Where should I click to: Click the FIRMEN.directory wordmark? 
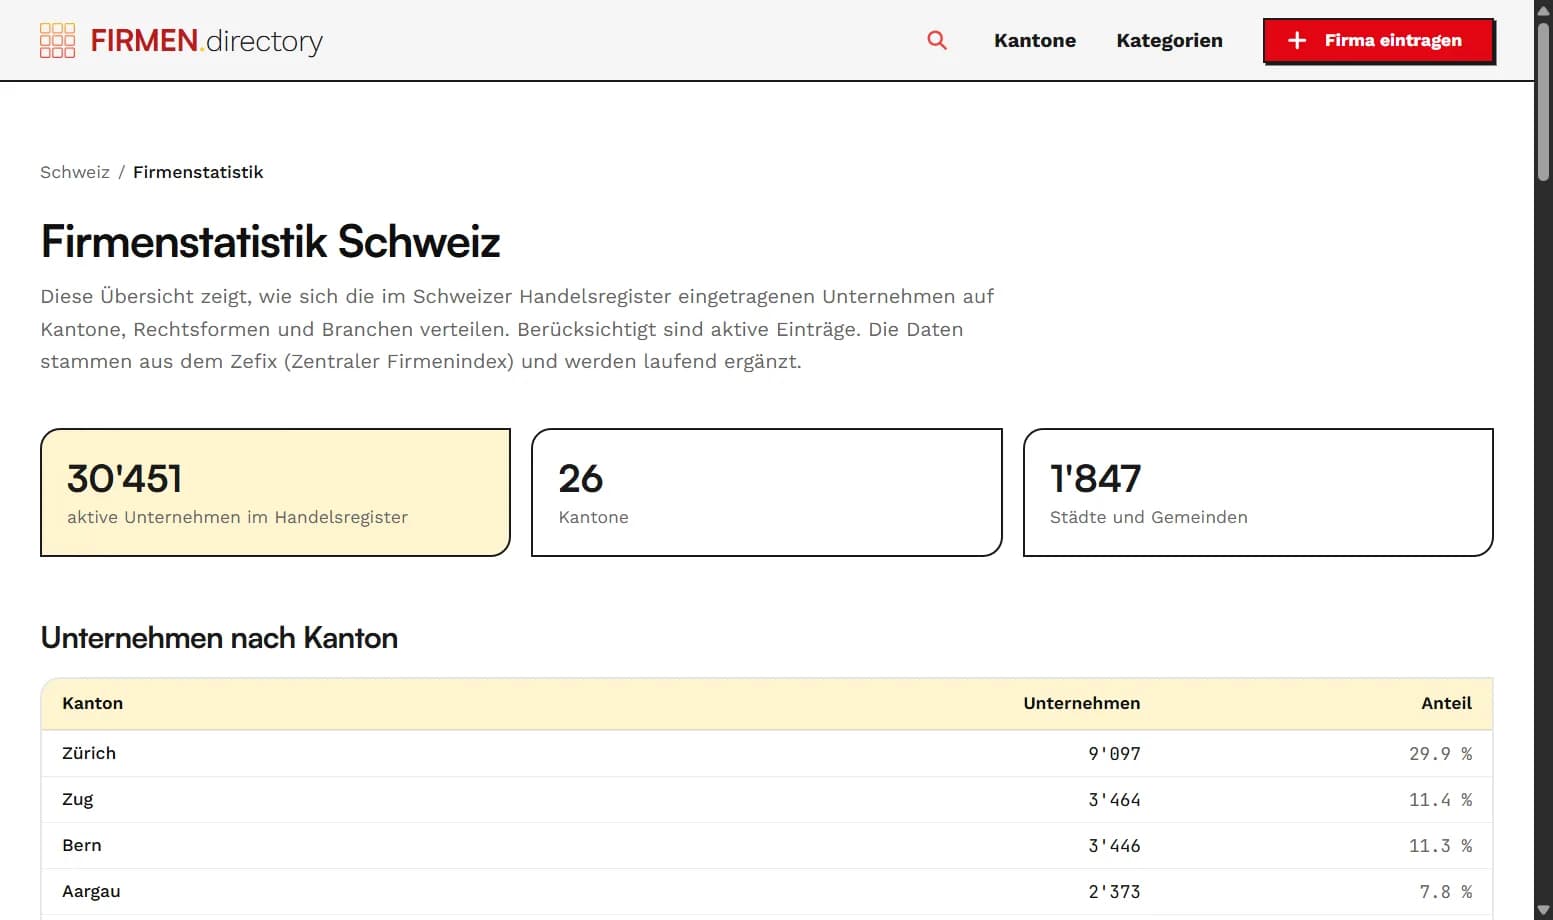point(207,41)
